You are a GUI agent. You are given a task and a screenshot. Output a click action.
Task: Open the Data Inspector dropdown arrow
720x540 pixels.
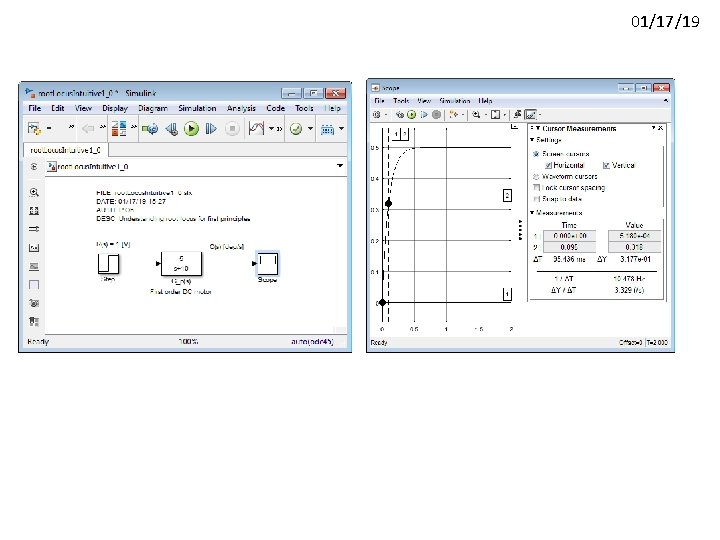tap(271, 129)
